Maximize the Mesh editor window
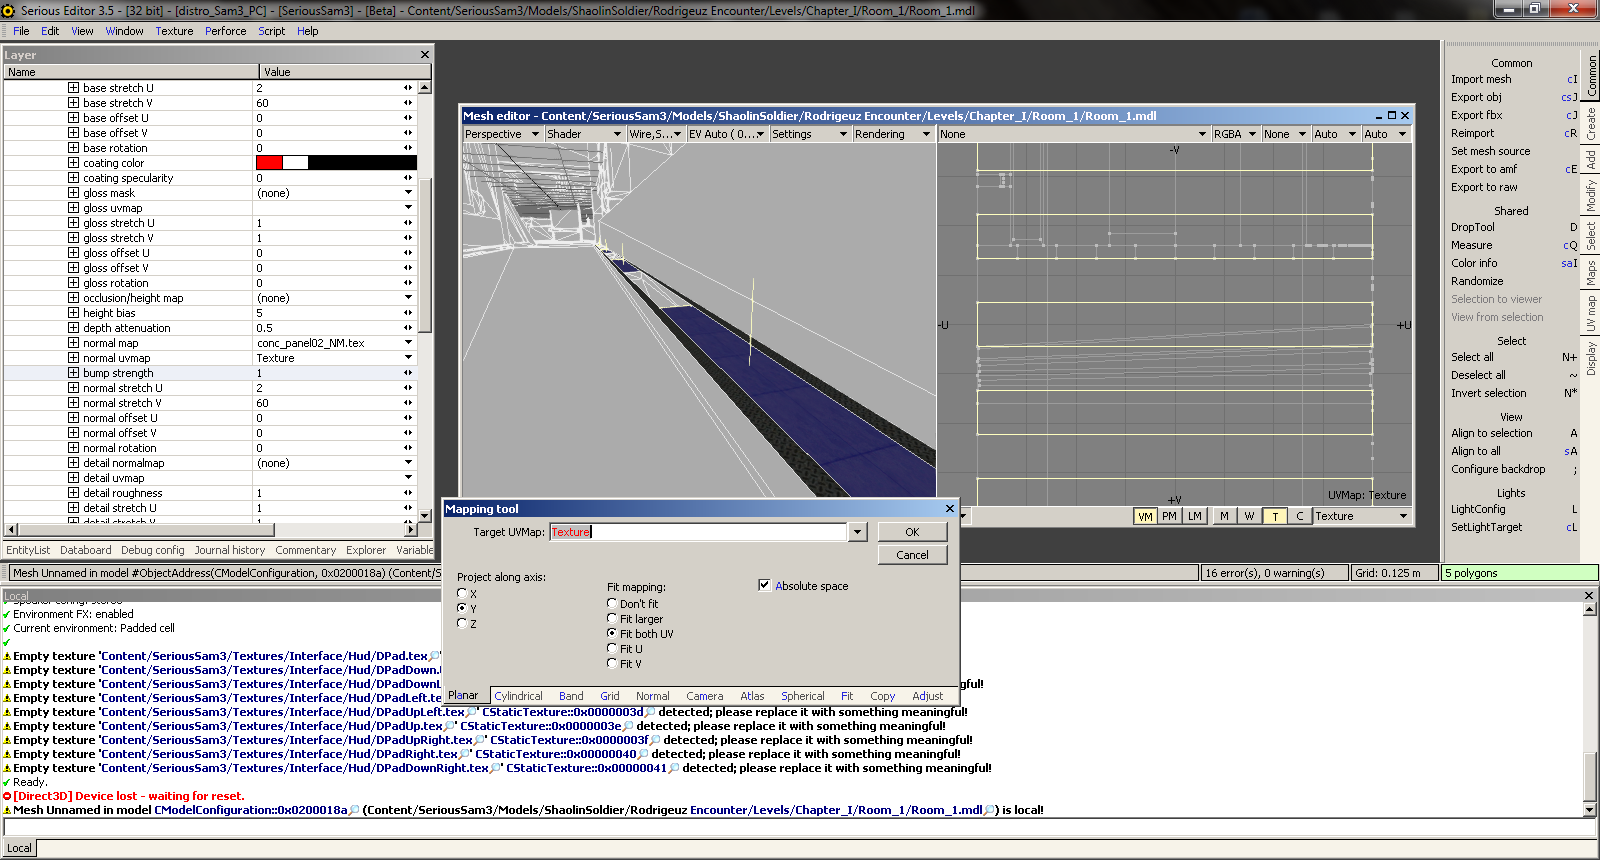Screen dimensions: 1600x860 pyautogui.click(x=1391, y=116)
